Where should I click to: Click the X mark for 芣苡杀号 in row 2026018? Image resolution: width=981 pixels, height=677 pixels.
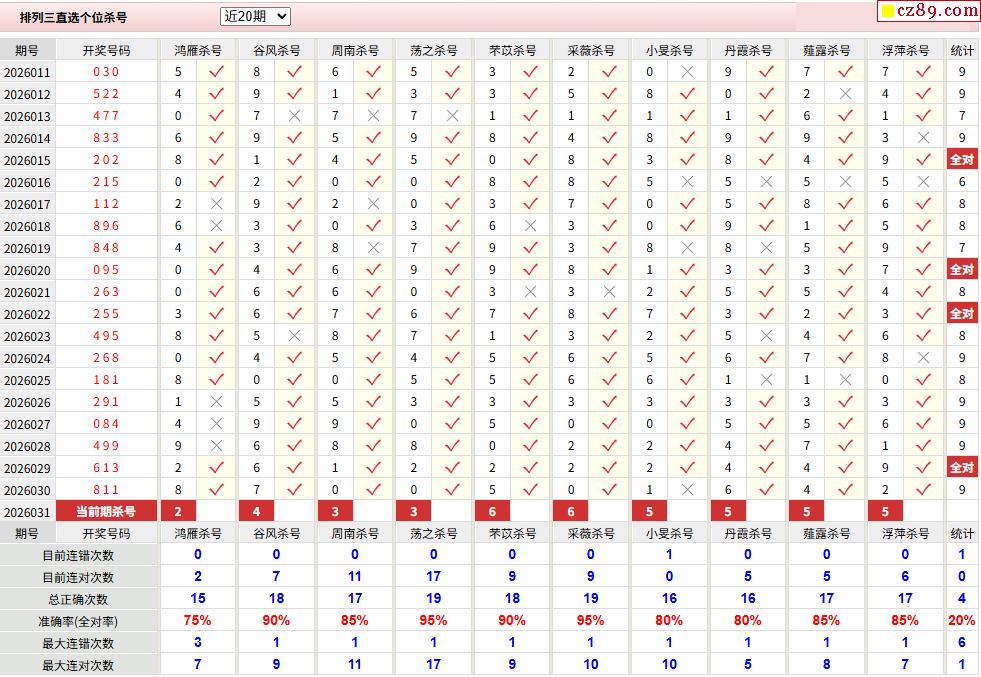pyautogui.click(x=530, y=226)
